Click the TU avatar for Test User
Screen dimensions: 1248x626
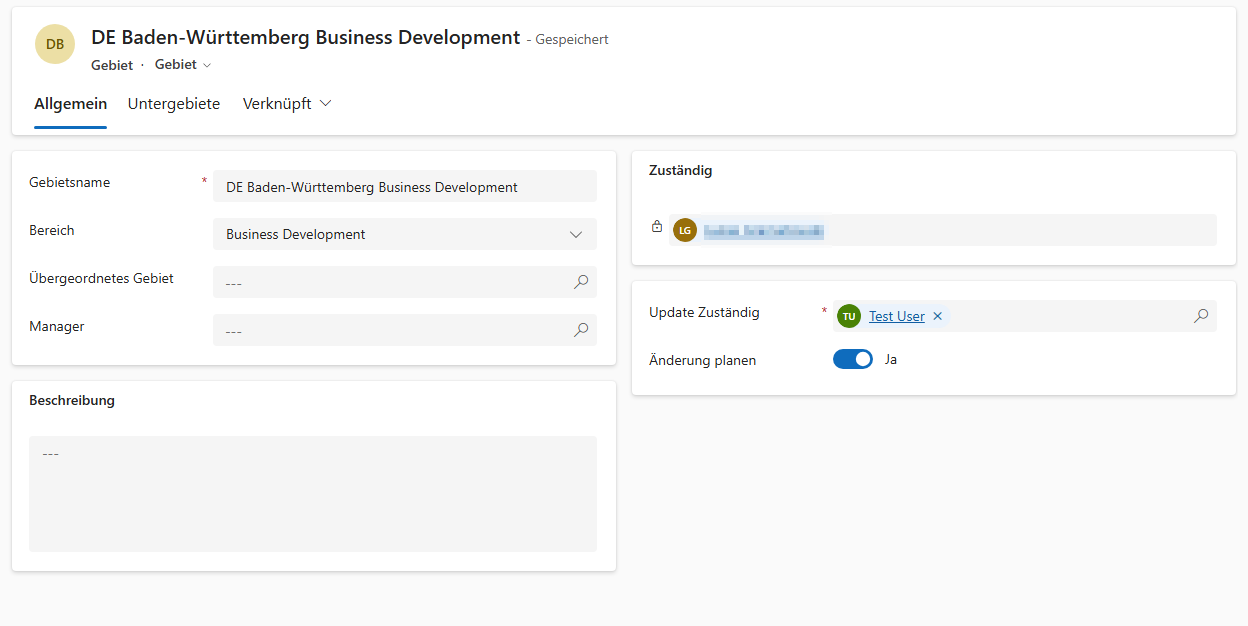[849, 316]
